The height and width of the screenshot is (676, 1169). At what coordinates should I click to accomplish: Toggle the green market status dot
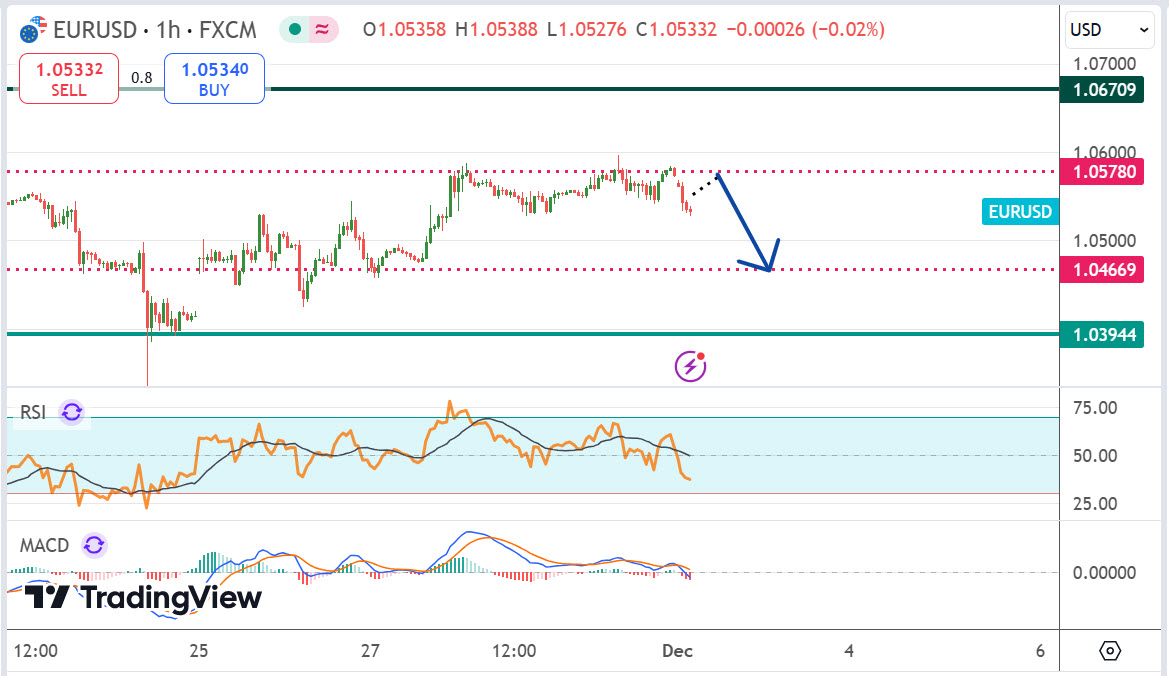coord(295,30)
